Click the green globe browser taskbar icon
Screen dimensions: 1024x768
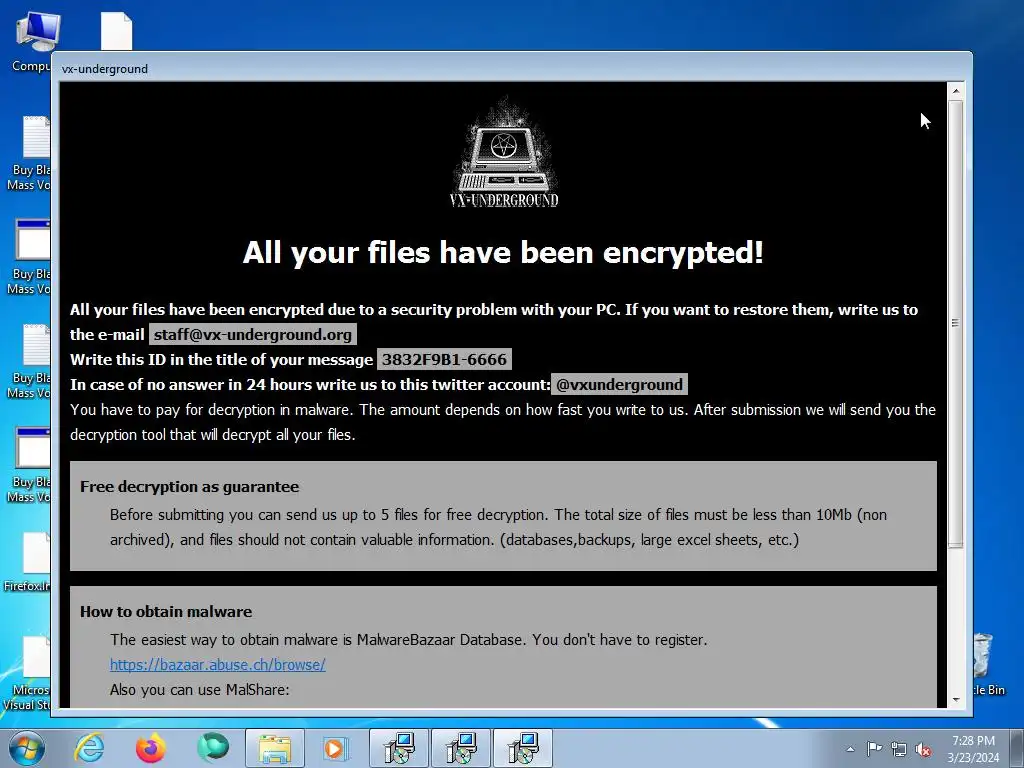coord(213,748)
